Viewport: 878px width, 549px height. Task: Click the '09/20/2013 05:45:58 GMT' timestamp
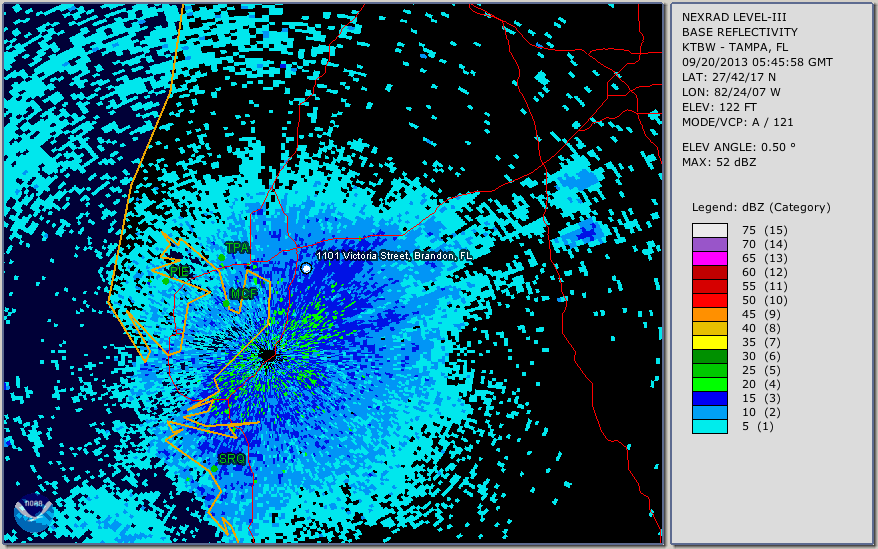(x=757, y=62)
